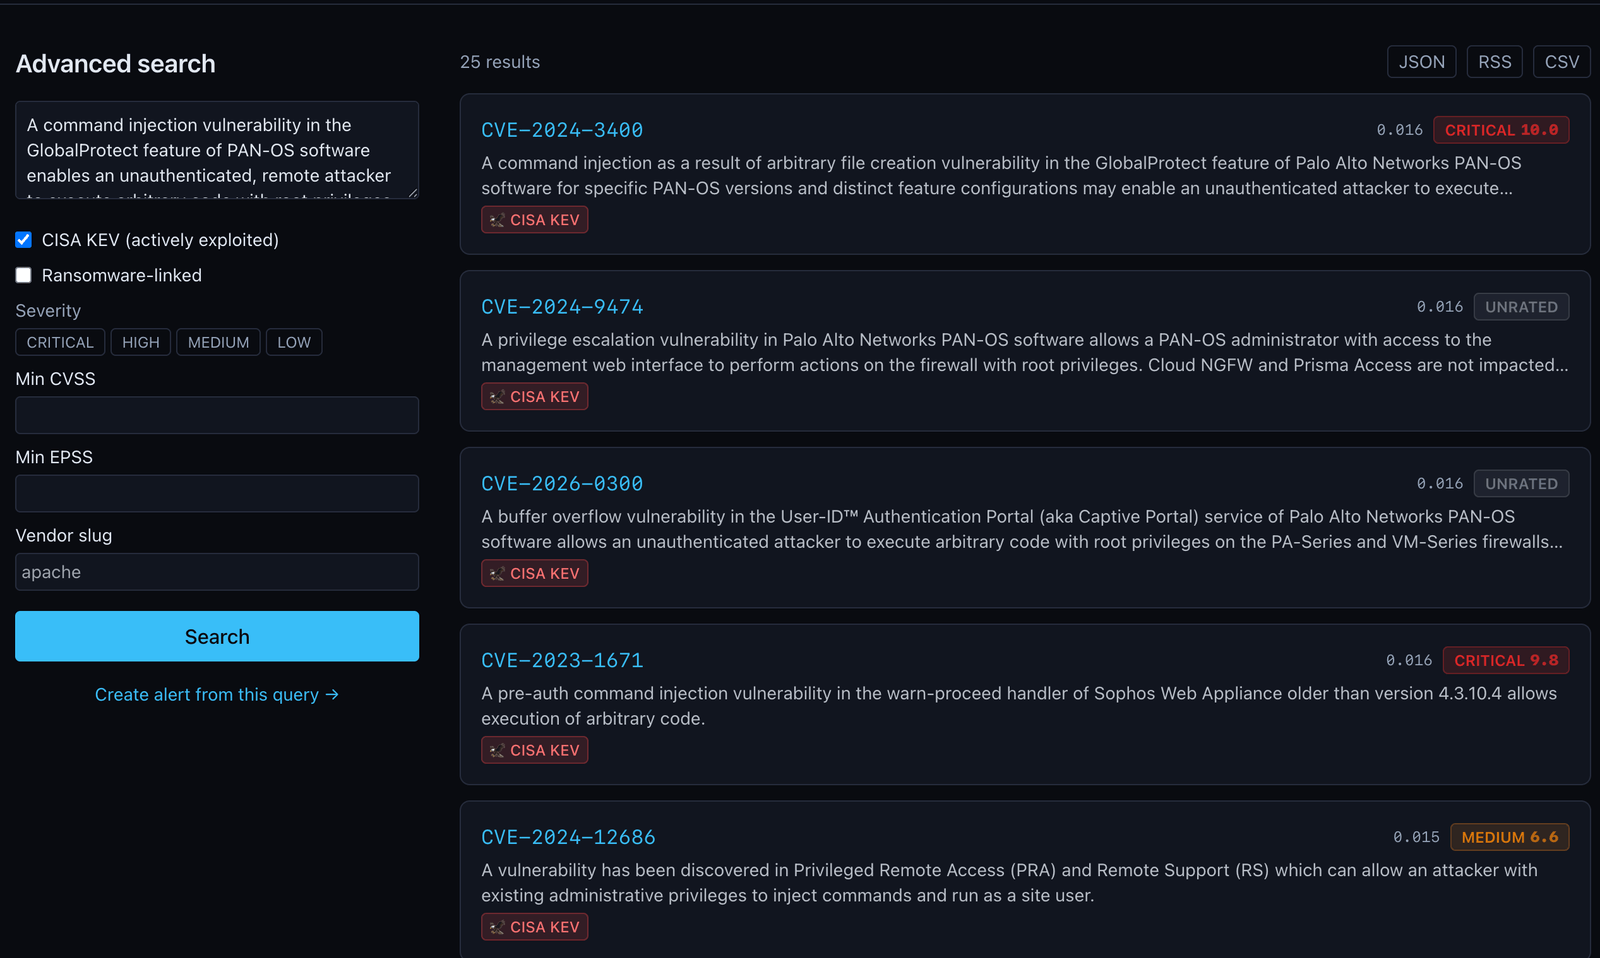
Task: Click the CISA KEV badge icon under CVE-2024-9474
Action: click(x=497, y=397)
